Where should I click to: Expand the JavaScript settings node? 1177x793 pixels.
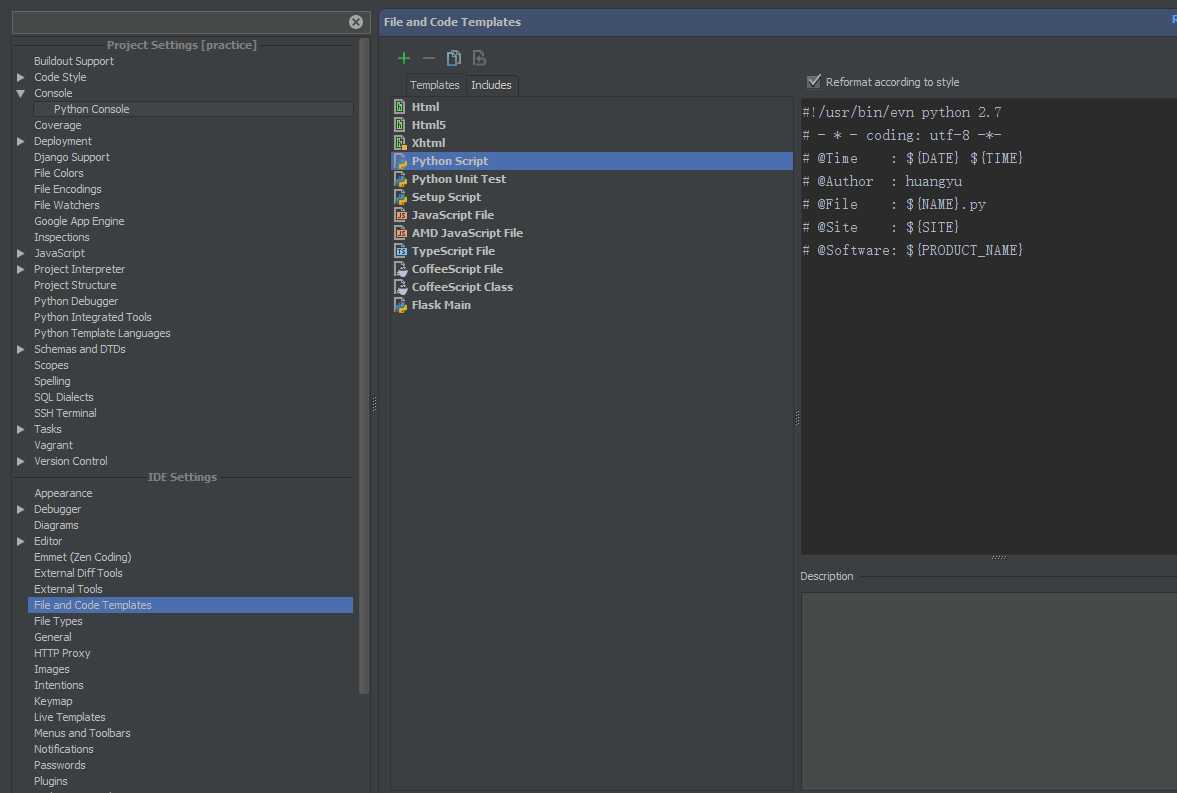[20, 253]
